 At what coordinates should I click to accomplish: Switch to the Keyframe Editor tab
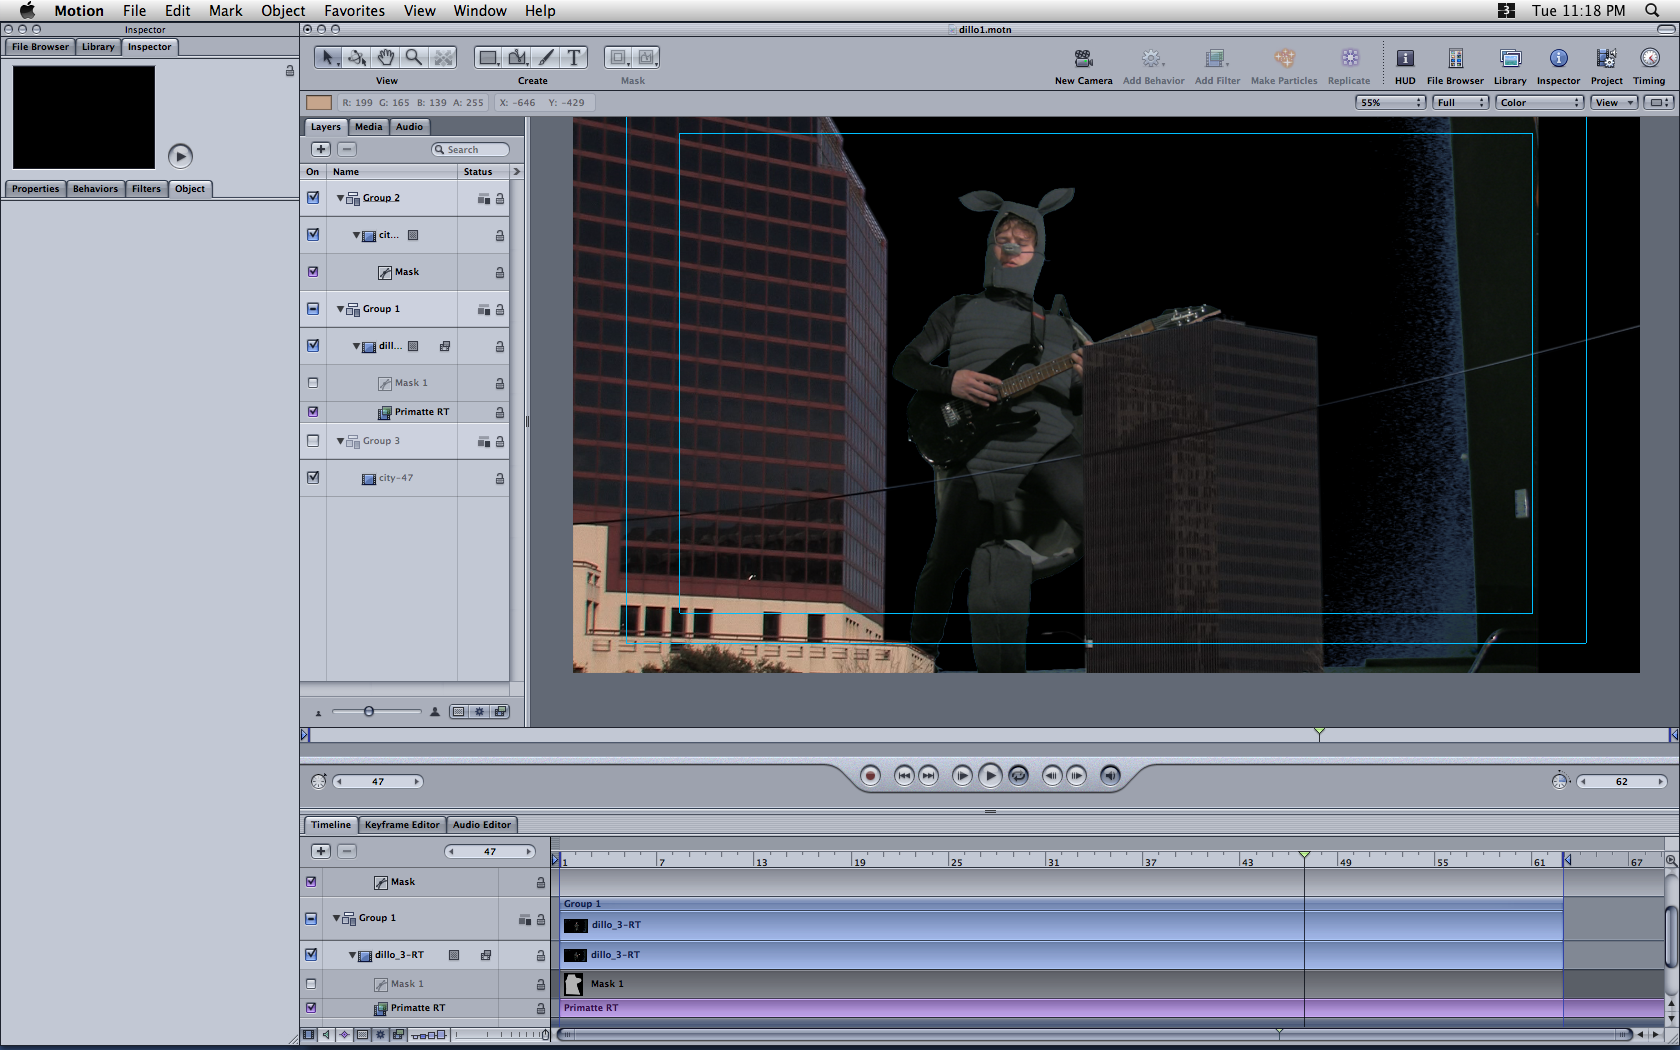point(401,825)
